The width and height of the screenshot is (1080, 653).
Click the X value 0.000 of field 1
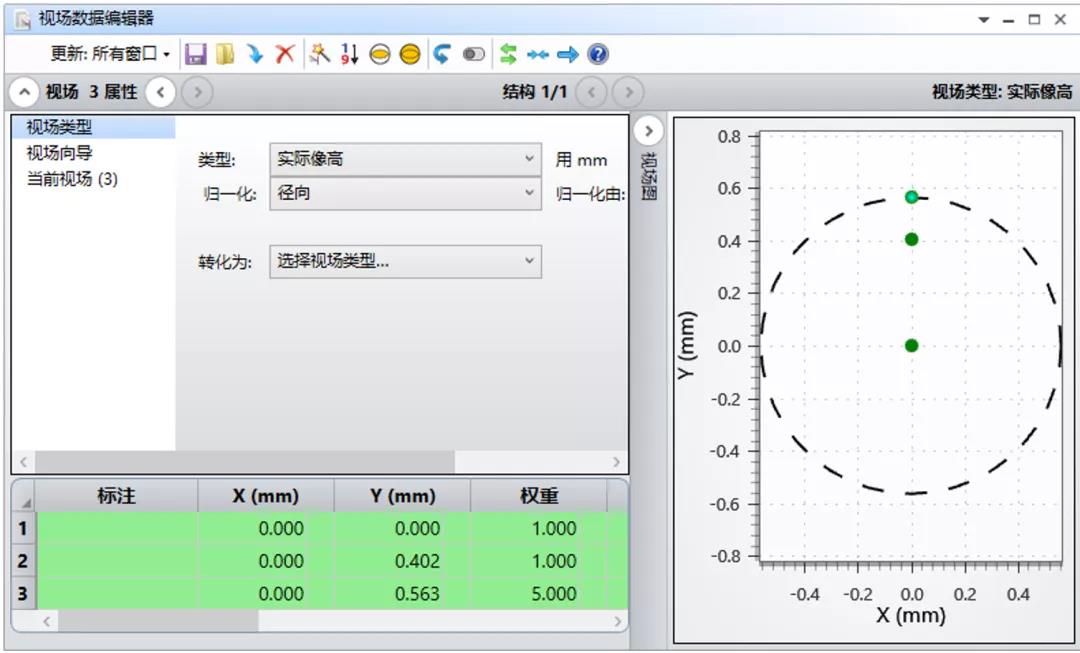point(266,528)
